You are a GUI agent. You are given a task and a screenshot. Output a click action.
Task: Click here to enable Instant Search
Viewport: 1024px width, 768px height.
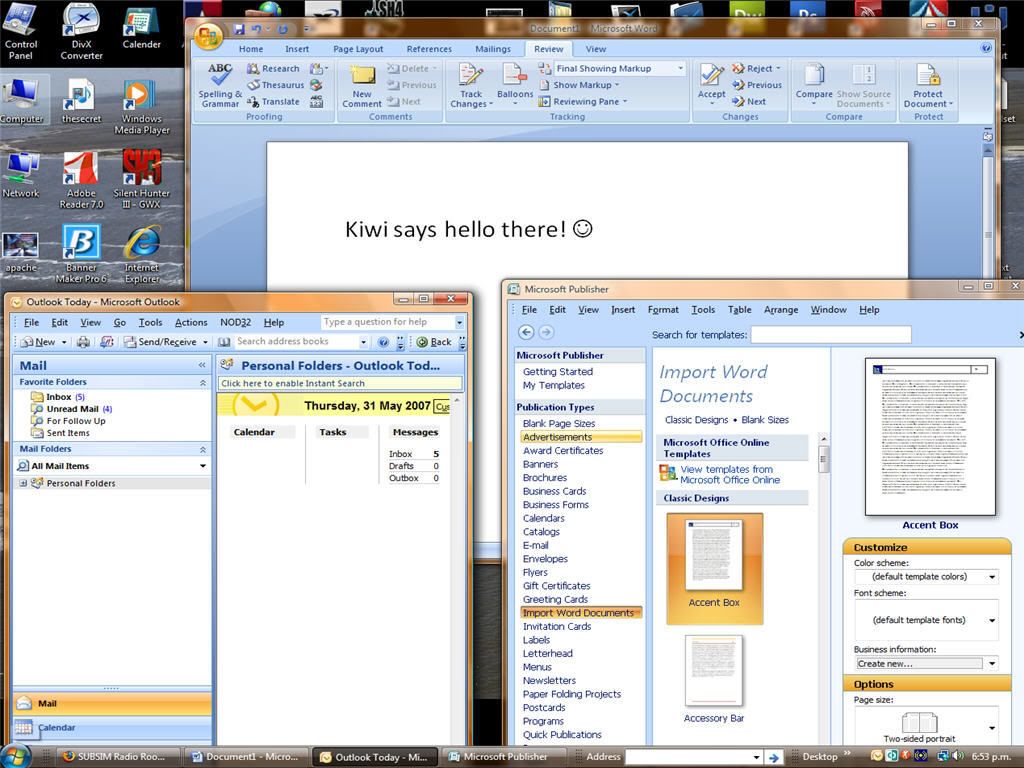point(340,383)
